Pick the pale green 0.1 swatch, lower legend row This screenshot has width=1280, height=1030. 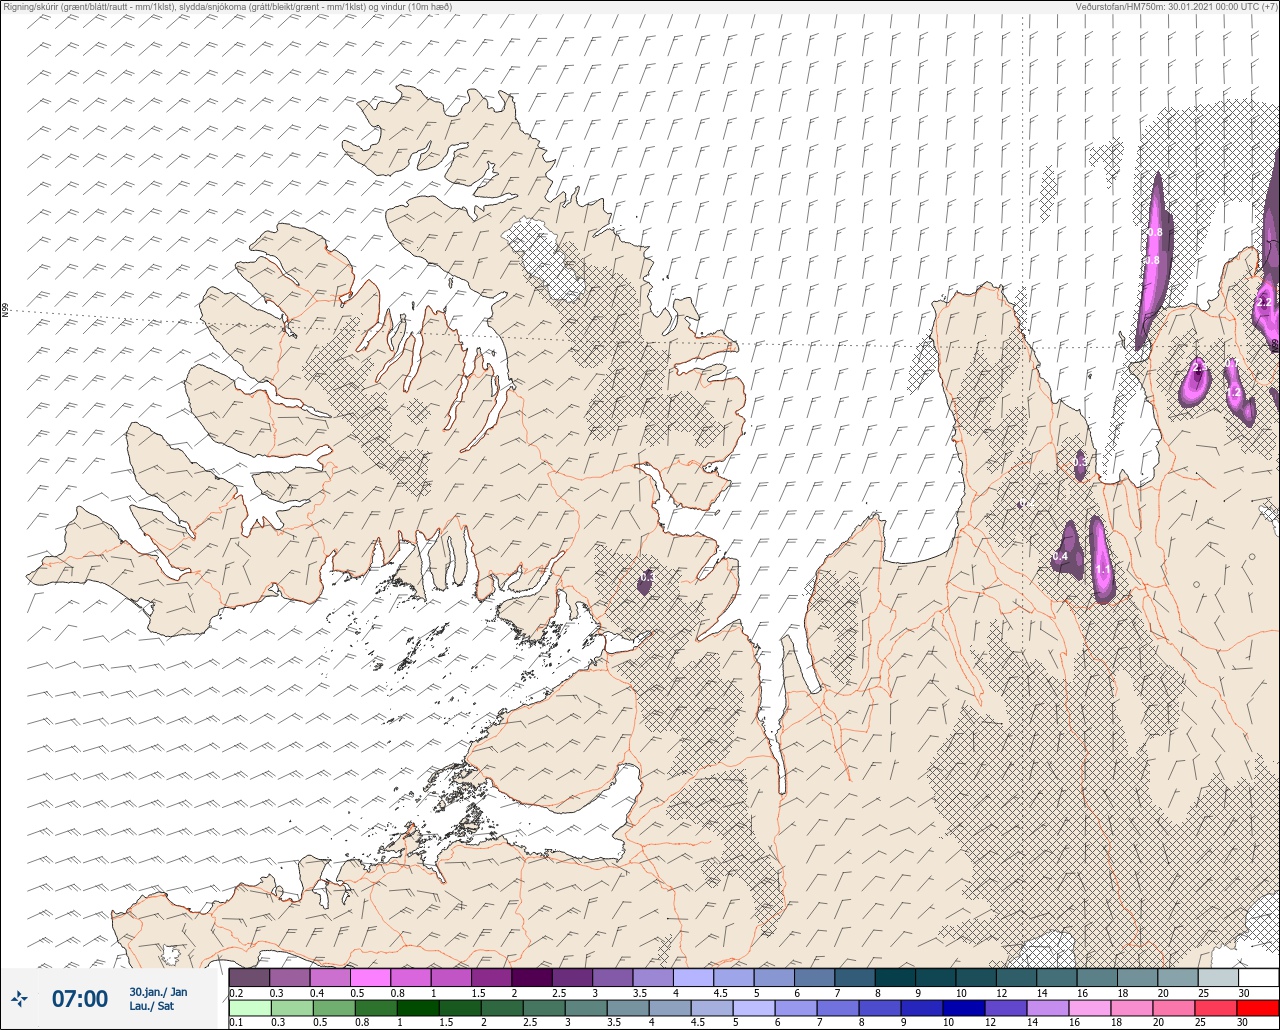pos(249,1008)
